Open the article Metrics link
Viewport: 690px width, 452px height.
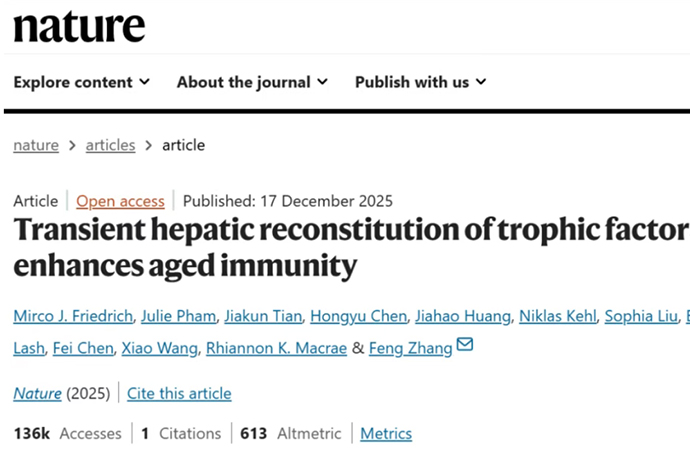(386, 433)
